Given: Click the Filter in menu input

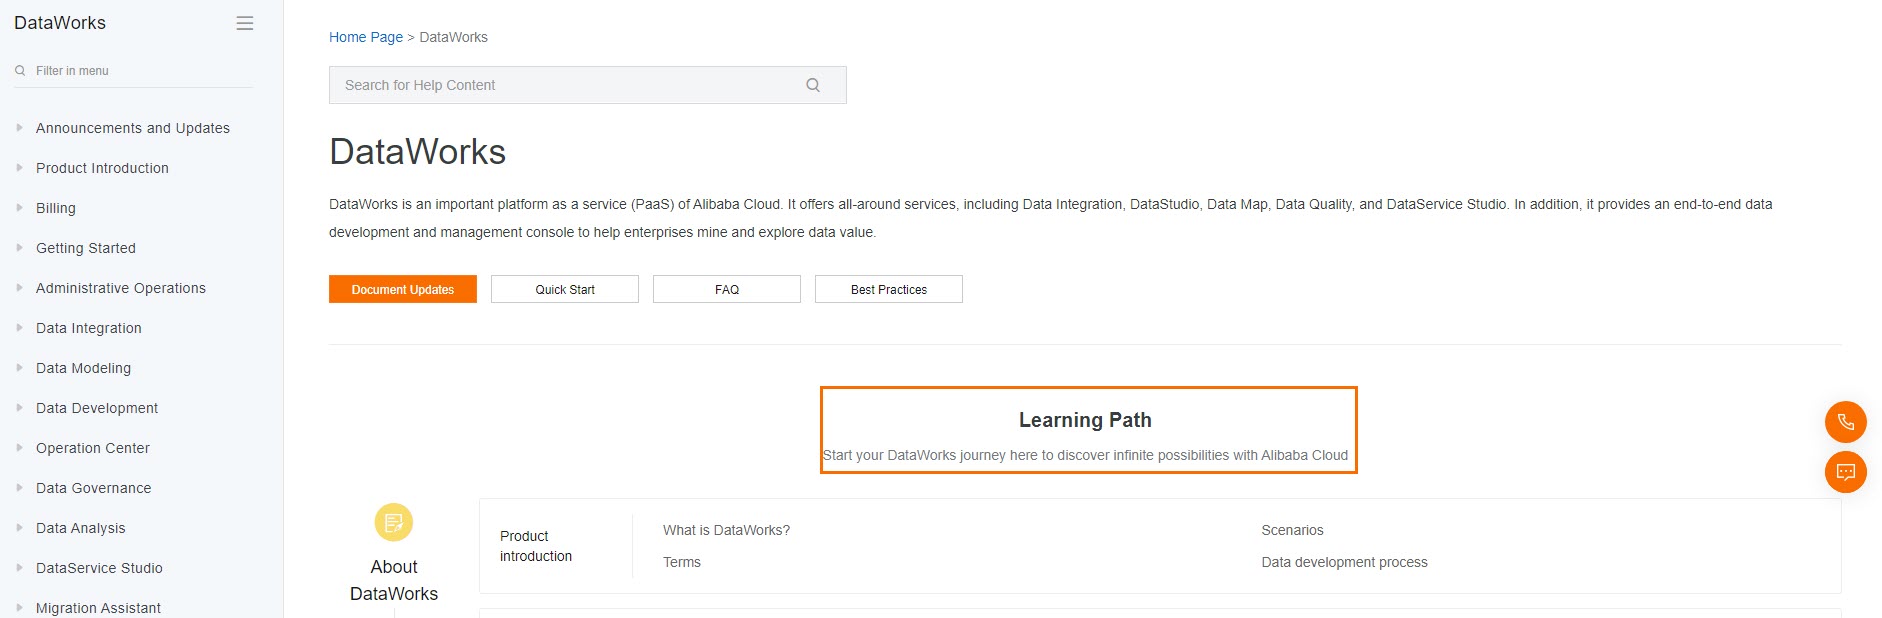Looking at the screenshot, I should pos(140,71).
